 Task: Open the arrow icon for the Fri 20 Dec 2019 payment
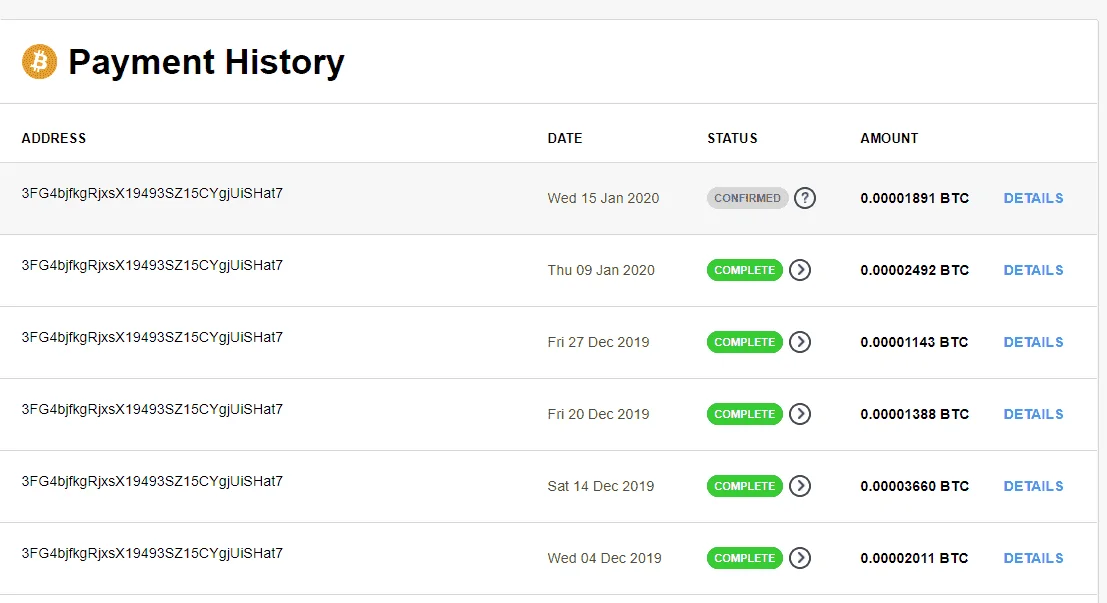point(800,414)
